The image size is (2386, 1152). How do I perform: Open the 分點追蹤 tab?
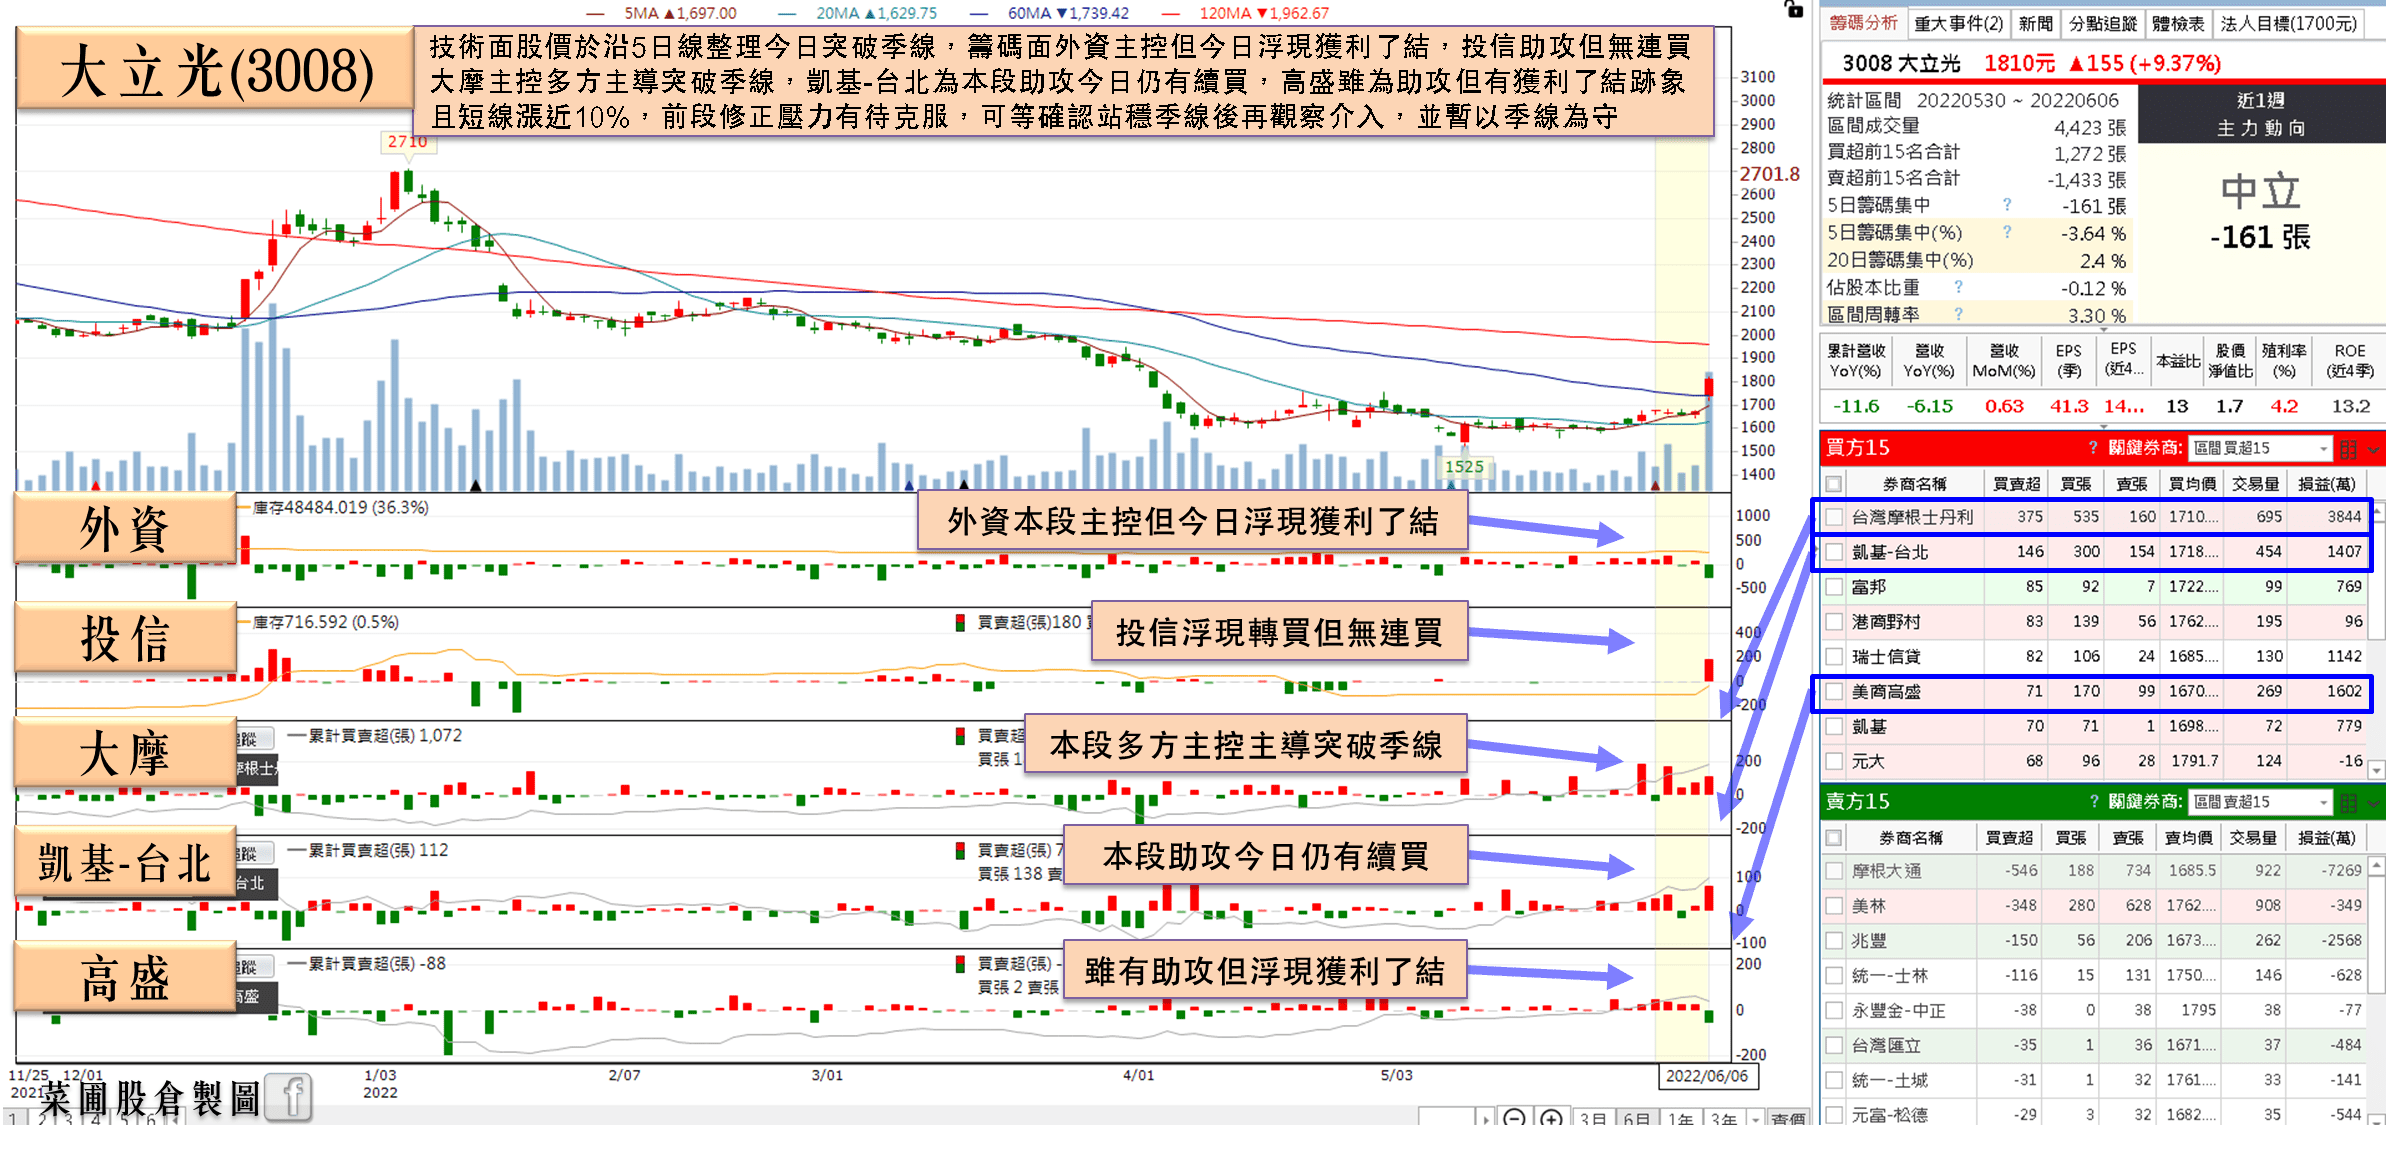click(2102, 23)
